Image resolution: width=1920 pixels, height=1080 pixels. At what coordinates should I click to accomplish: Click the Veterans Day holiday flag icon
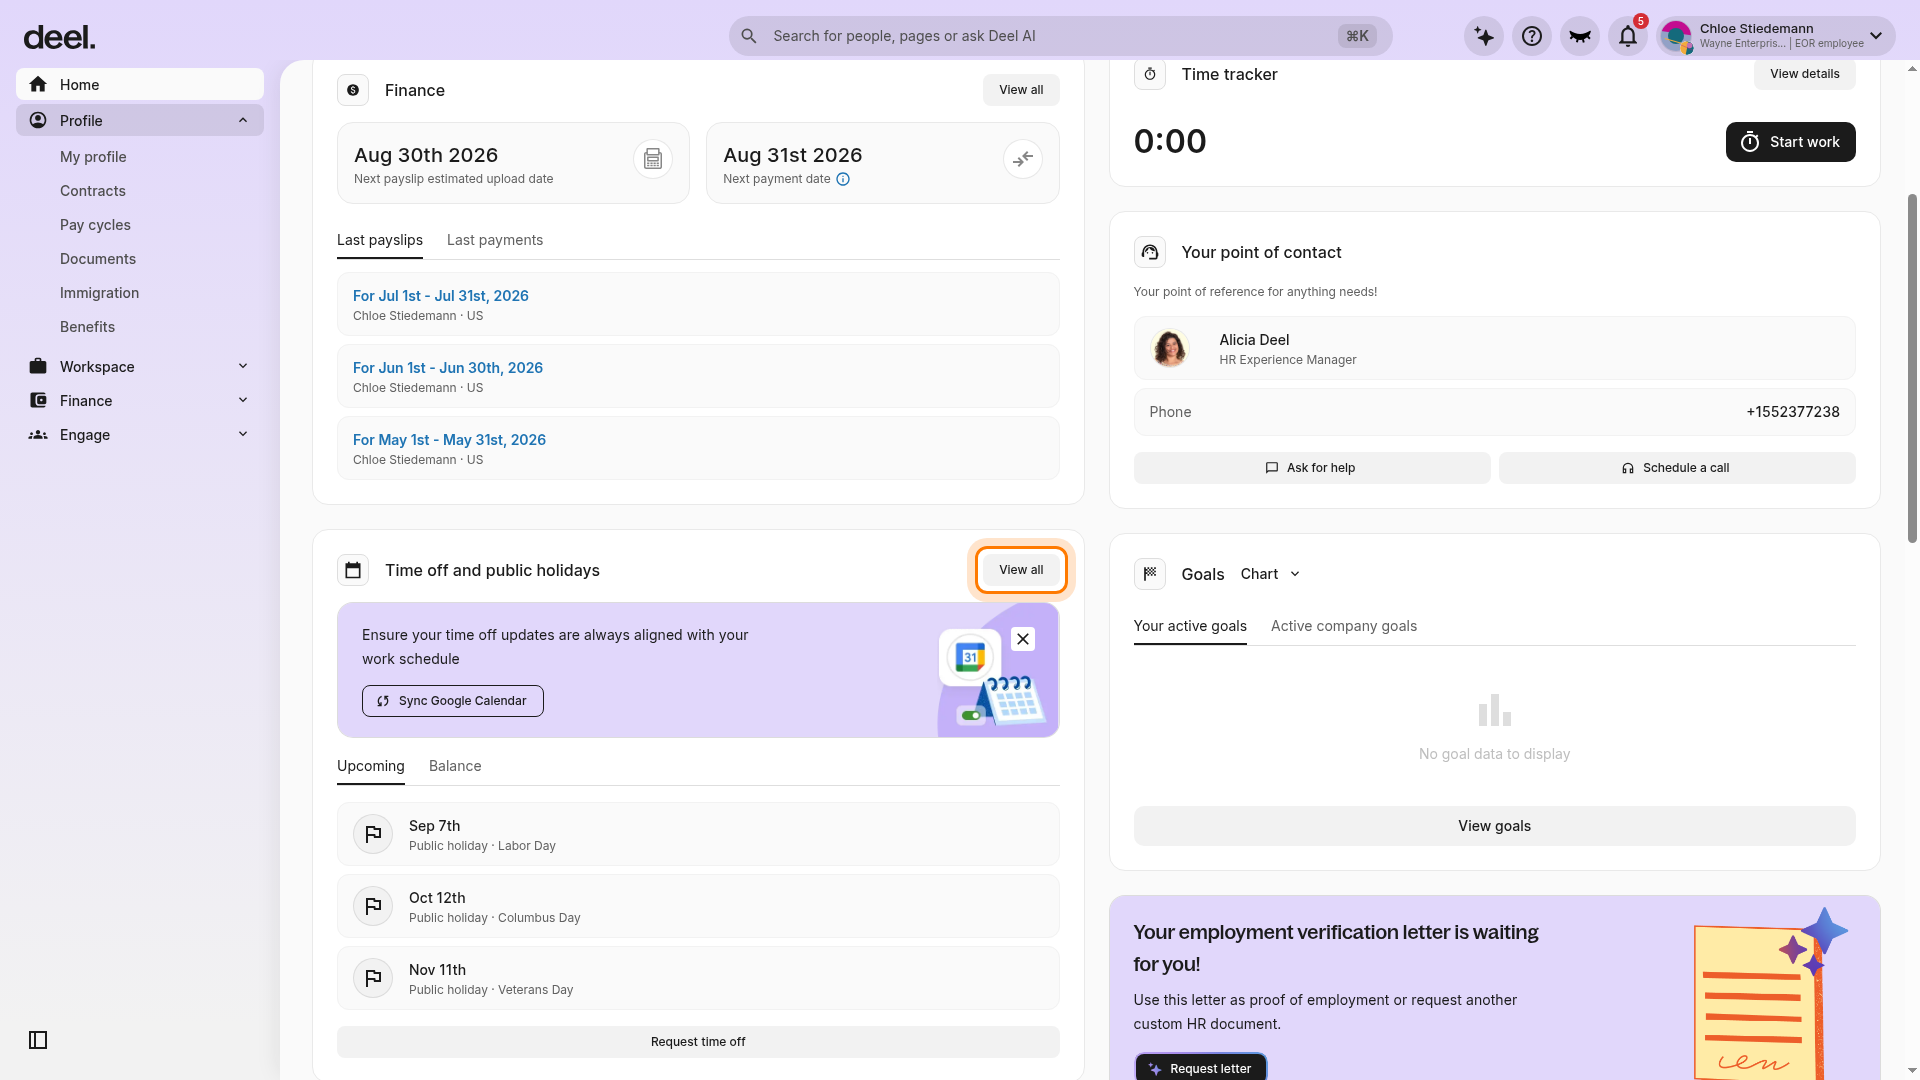(x=373, y=978)
